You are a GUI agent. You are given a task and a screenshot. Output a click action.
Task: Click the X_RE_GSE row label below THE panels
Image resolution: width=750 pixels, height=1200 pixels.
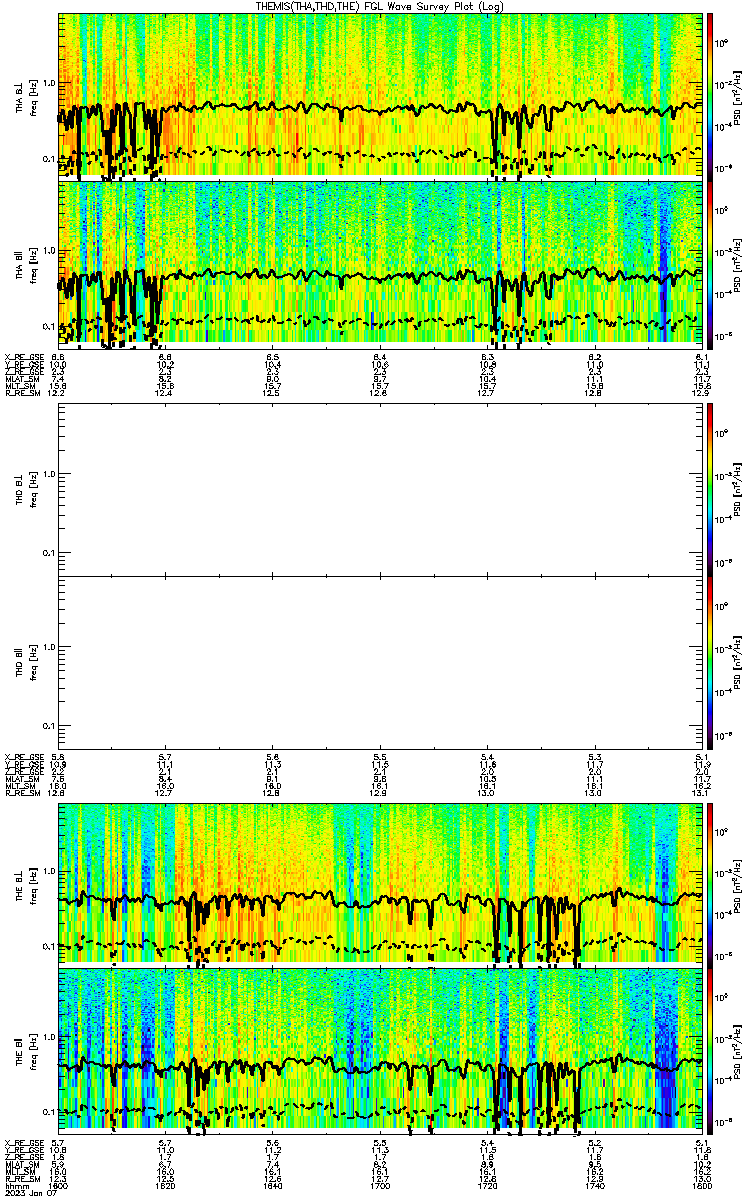pos(26,1143)
